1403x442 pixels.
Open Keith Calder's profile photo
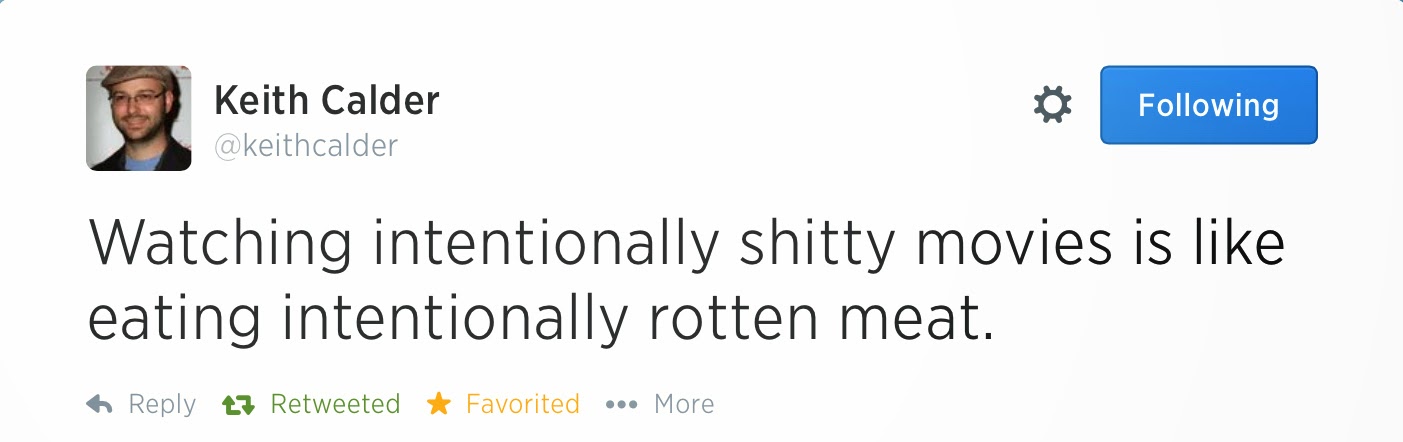pyautogui.click(x=138, y=118)
